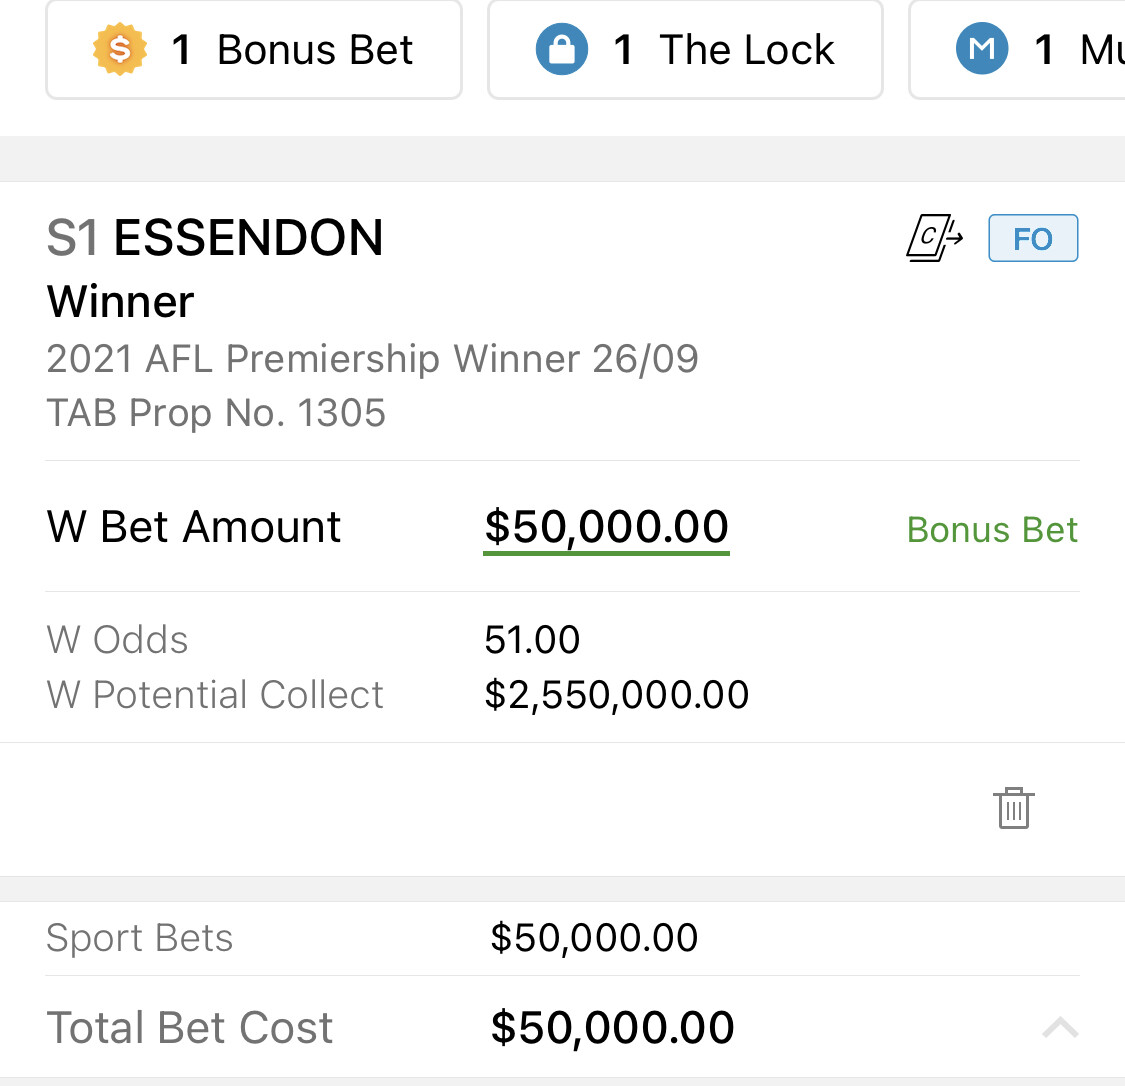The height and width of the screenshot is (1086, 1125).
Task: Click the Sport Bets summary row
Action: point(562,938)
